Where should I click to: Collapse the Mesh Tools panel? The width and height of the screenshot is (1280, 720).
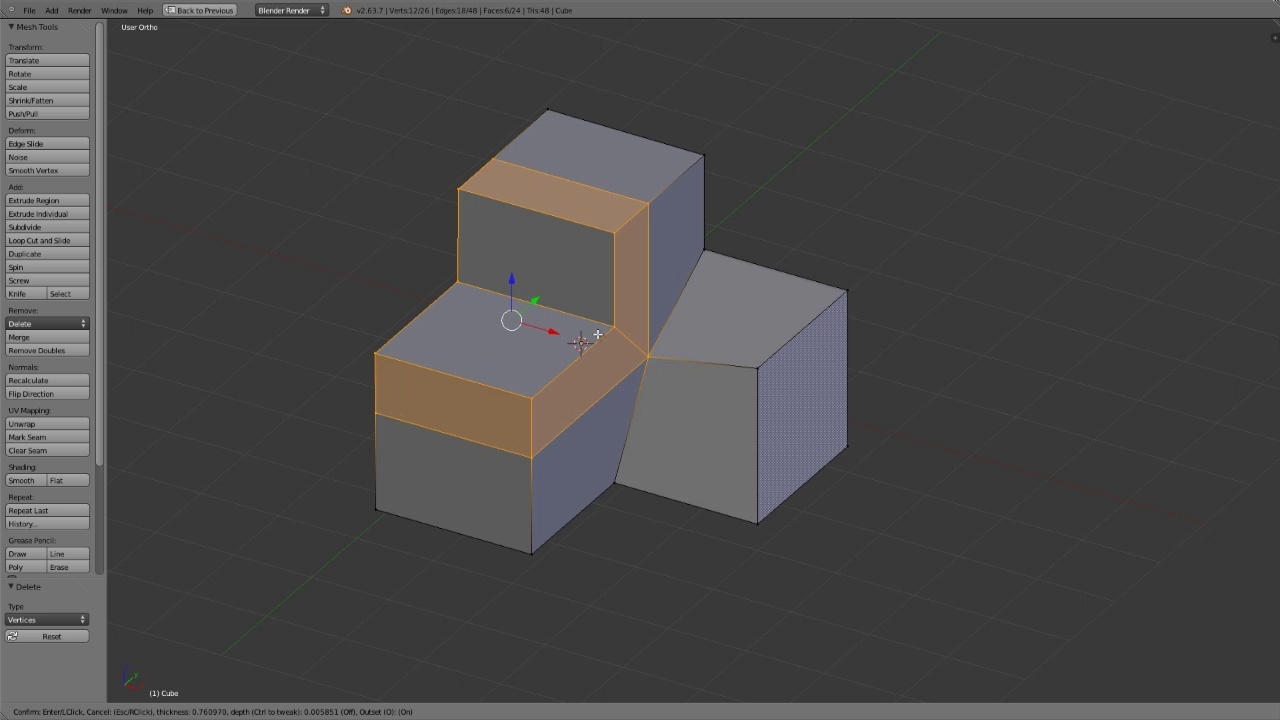[10, 27]
